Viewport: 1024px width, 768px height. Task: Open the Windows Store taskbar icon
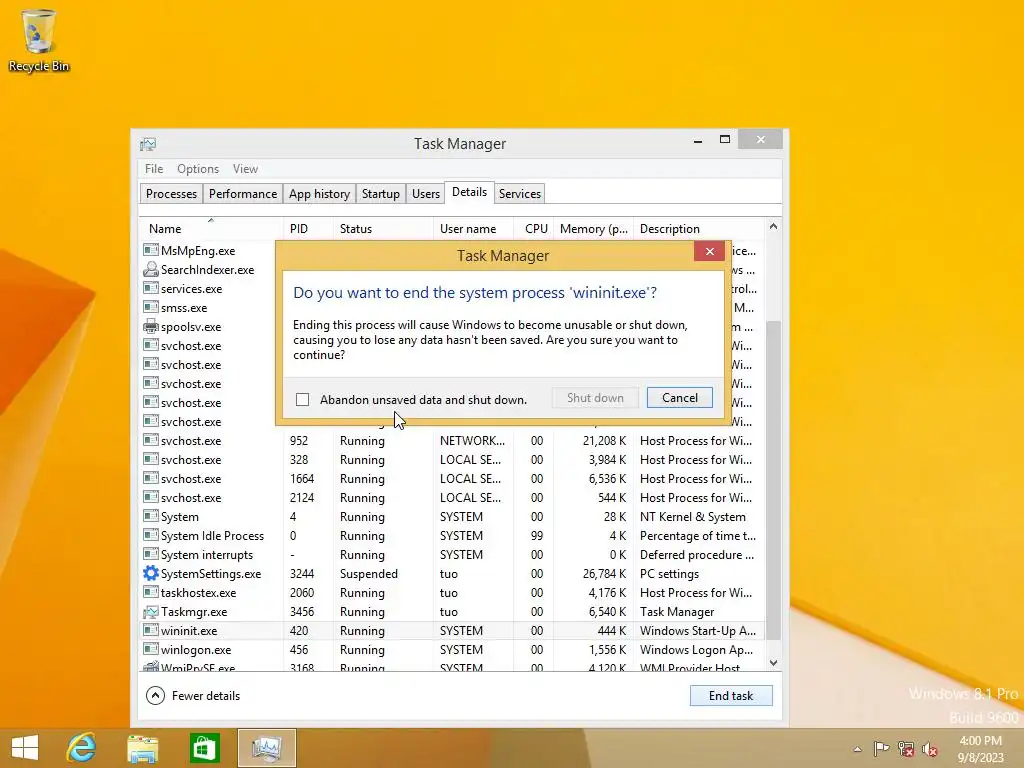[204, 748]
